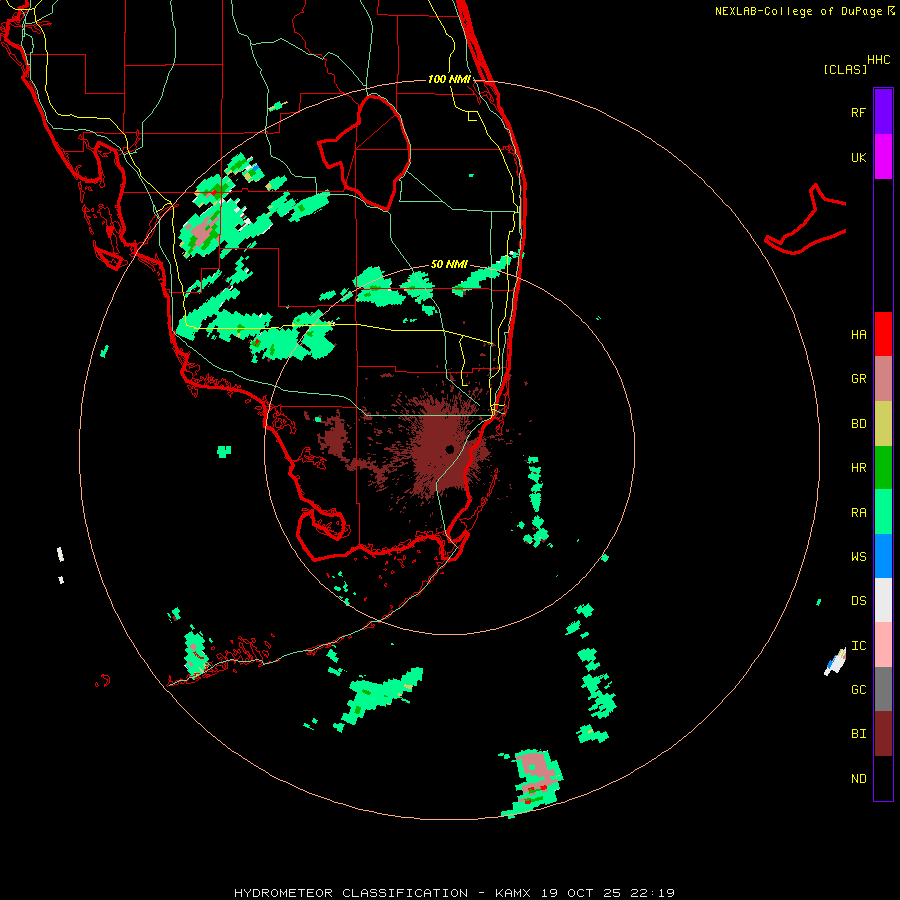The height and width of the screenshot is (900, 900).
Task: Select the DS white legend swatch
Action: 883,600
